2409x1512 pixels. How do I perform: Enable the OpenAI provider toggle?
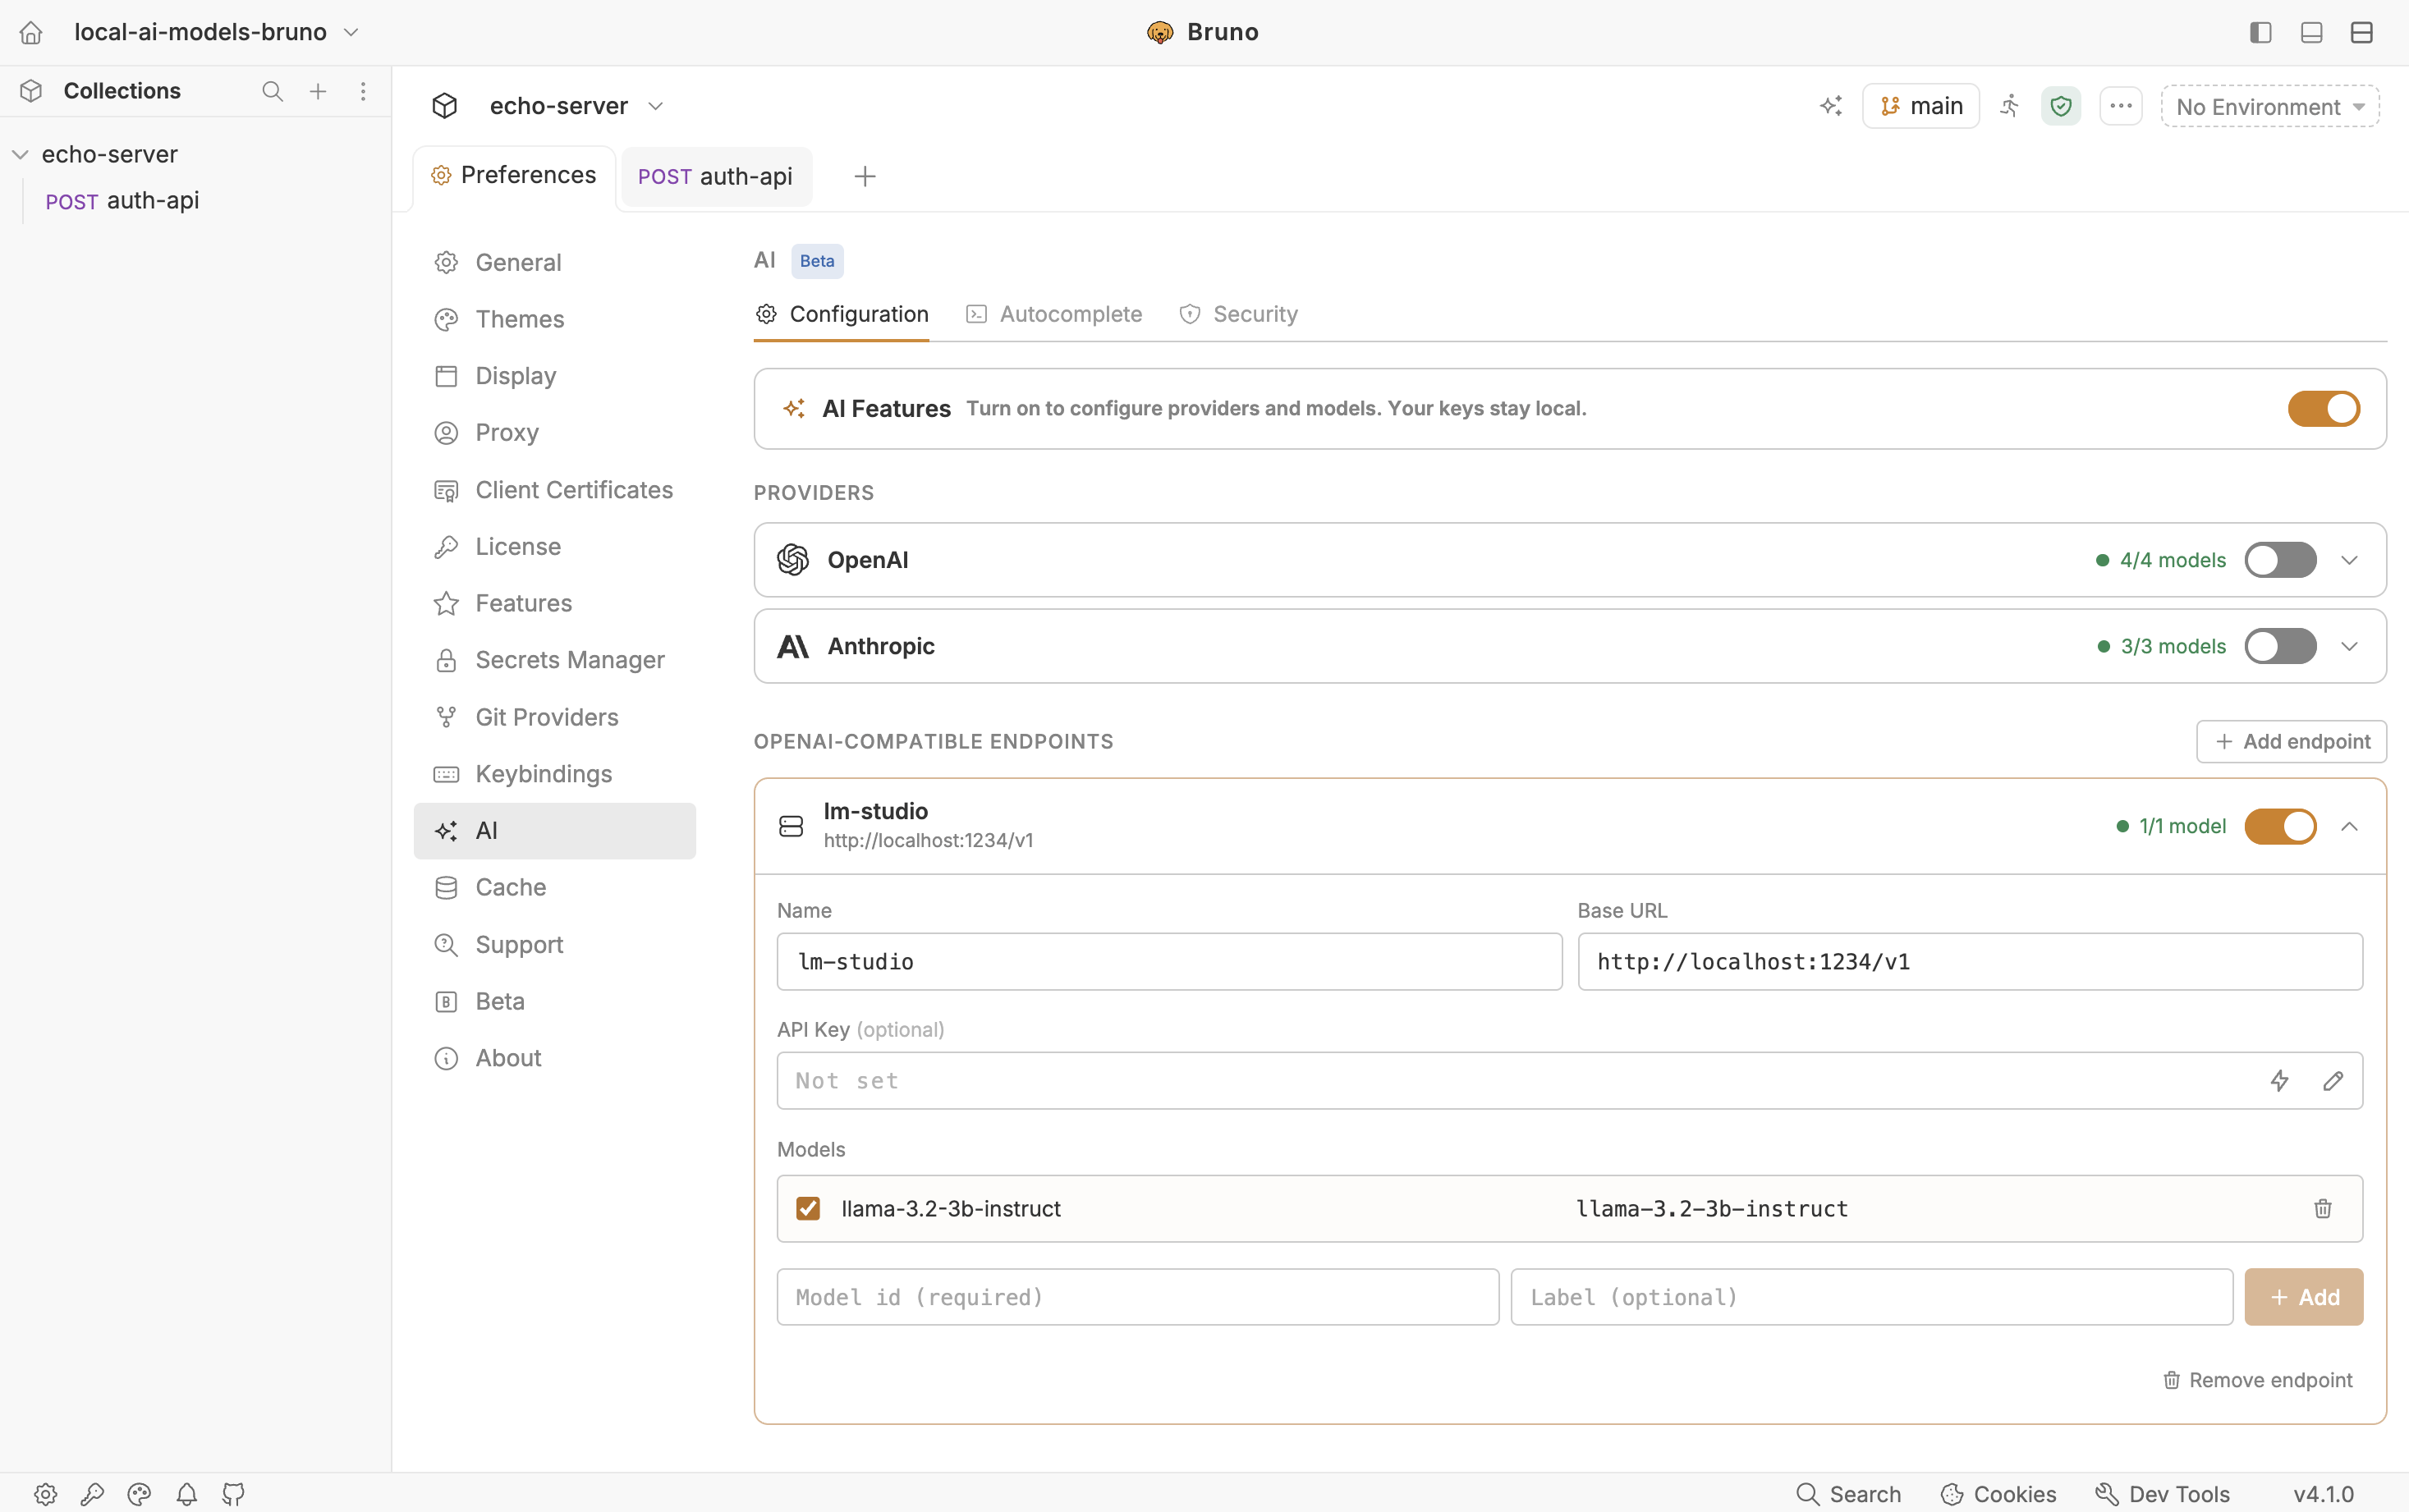tap(2280, 560)
